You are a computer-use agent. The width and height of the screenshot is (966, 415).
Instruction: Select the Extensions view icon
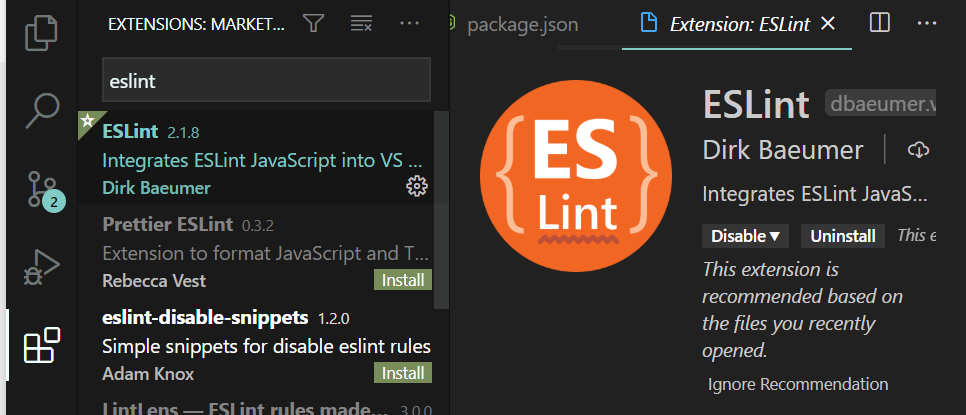[42, 345]
